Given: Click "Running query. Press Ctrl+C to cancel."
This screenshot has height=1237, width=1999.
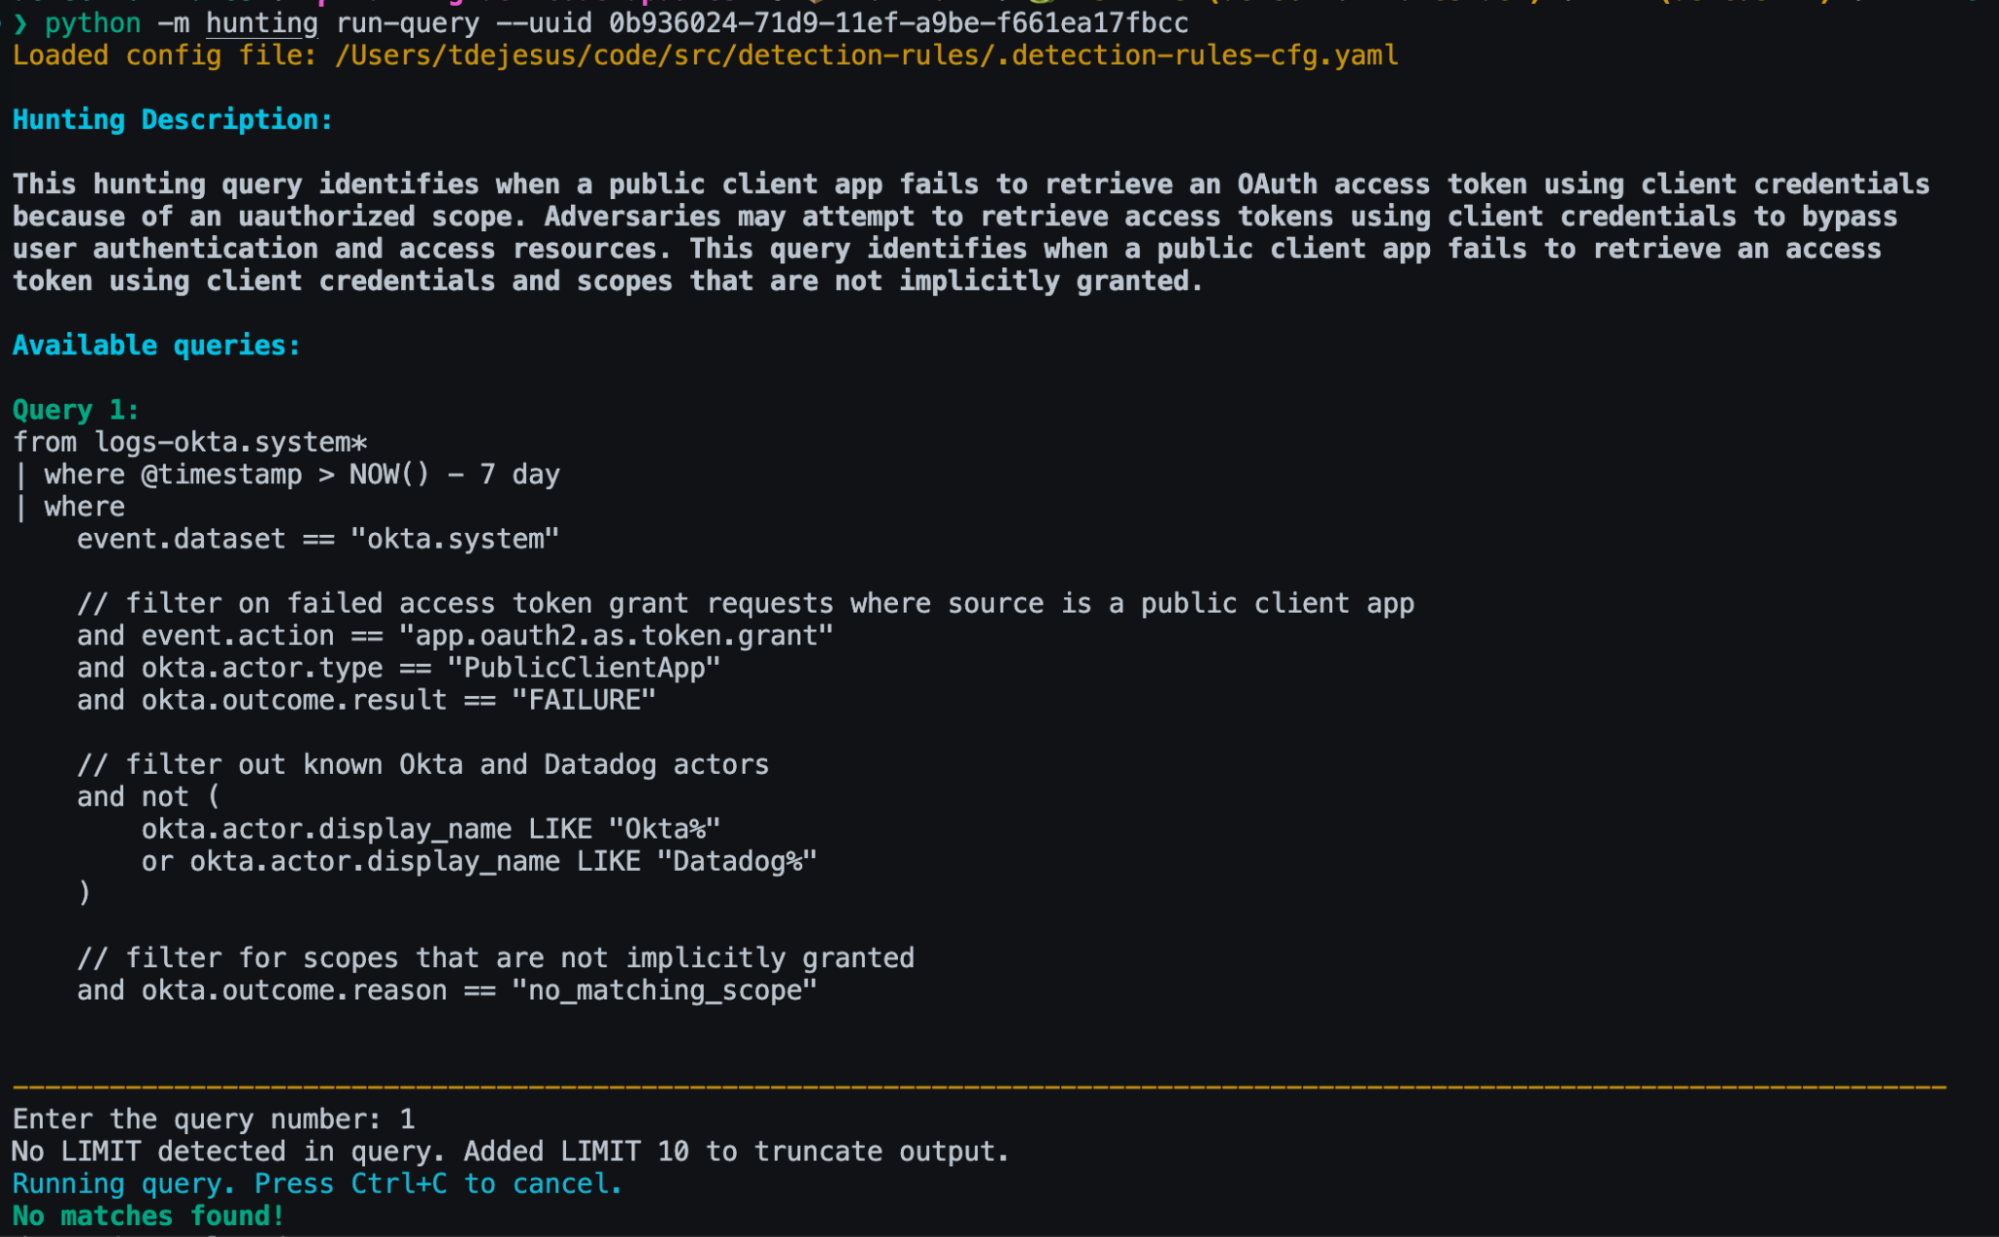Looking at the screenshot, I should (317, 1184).
